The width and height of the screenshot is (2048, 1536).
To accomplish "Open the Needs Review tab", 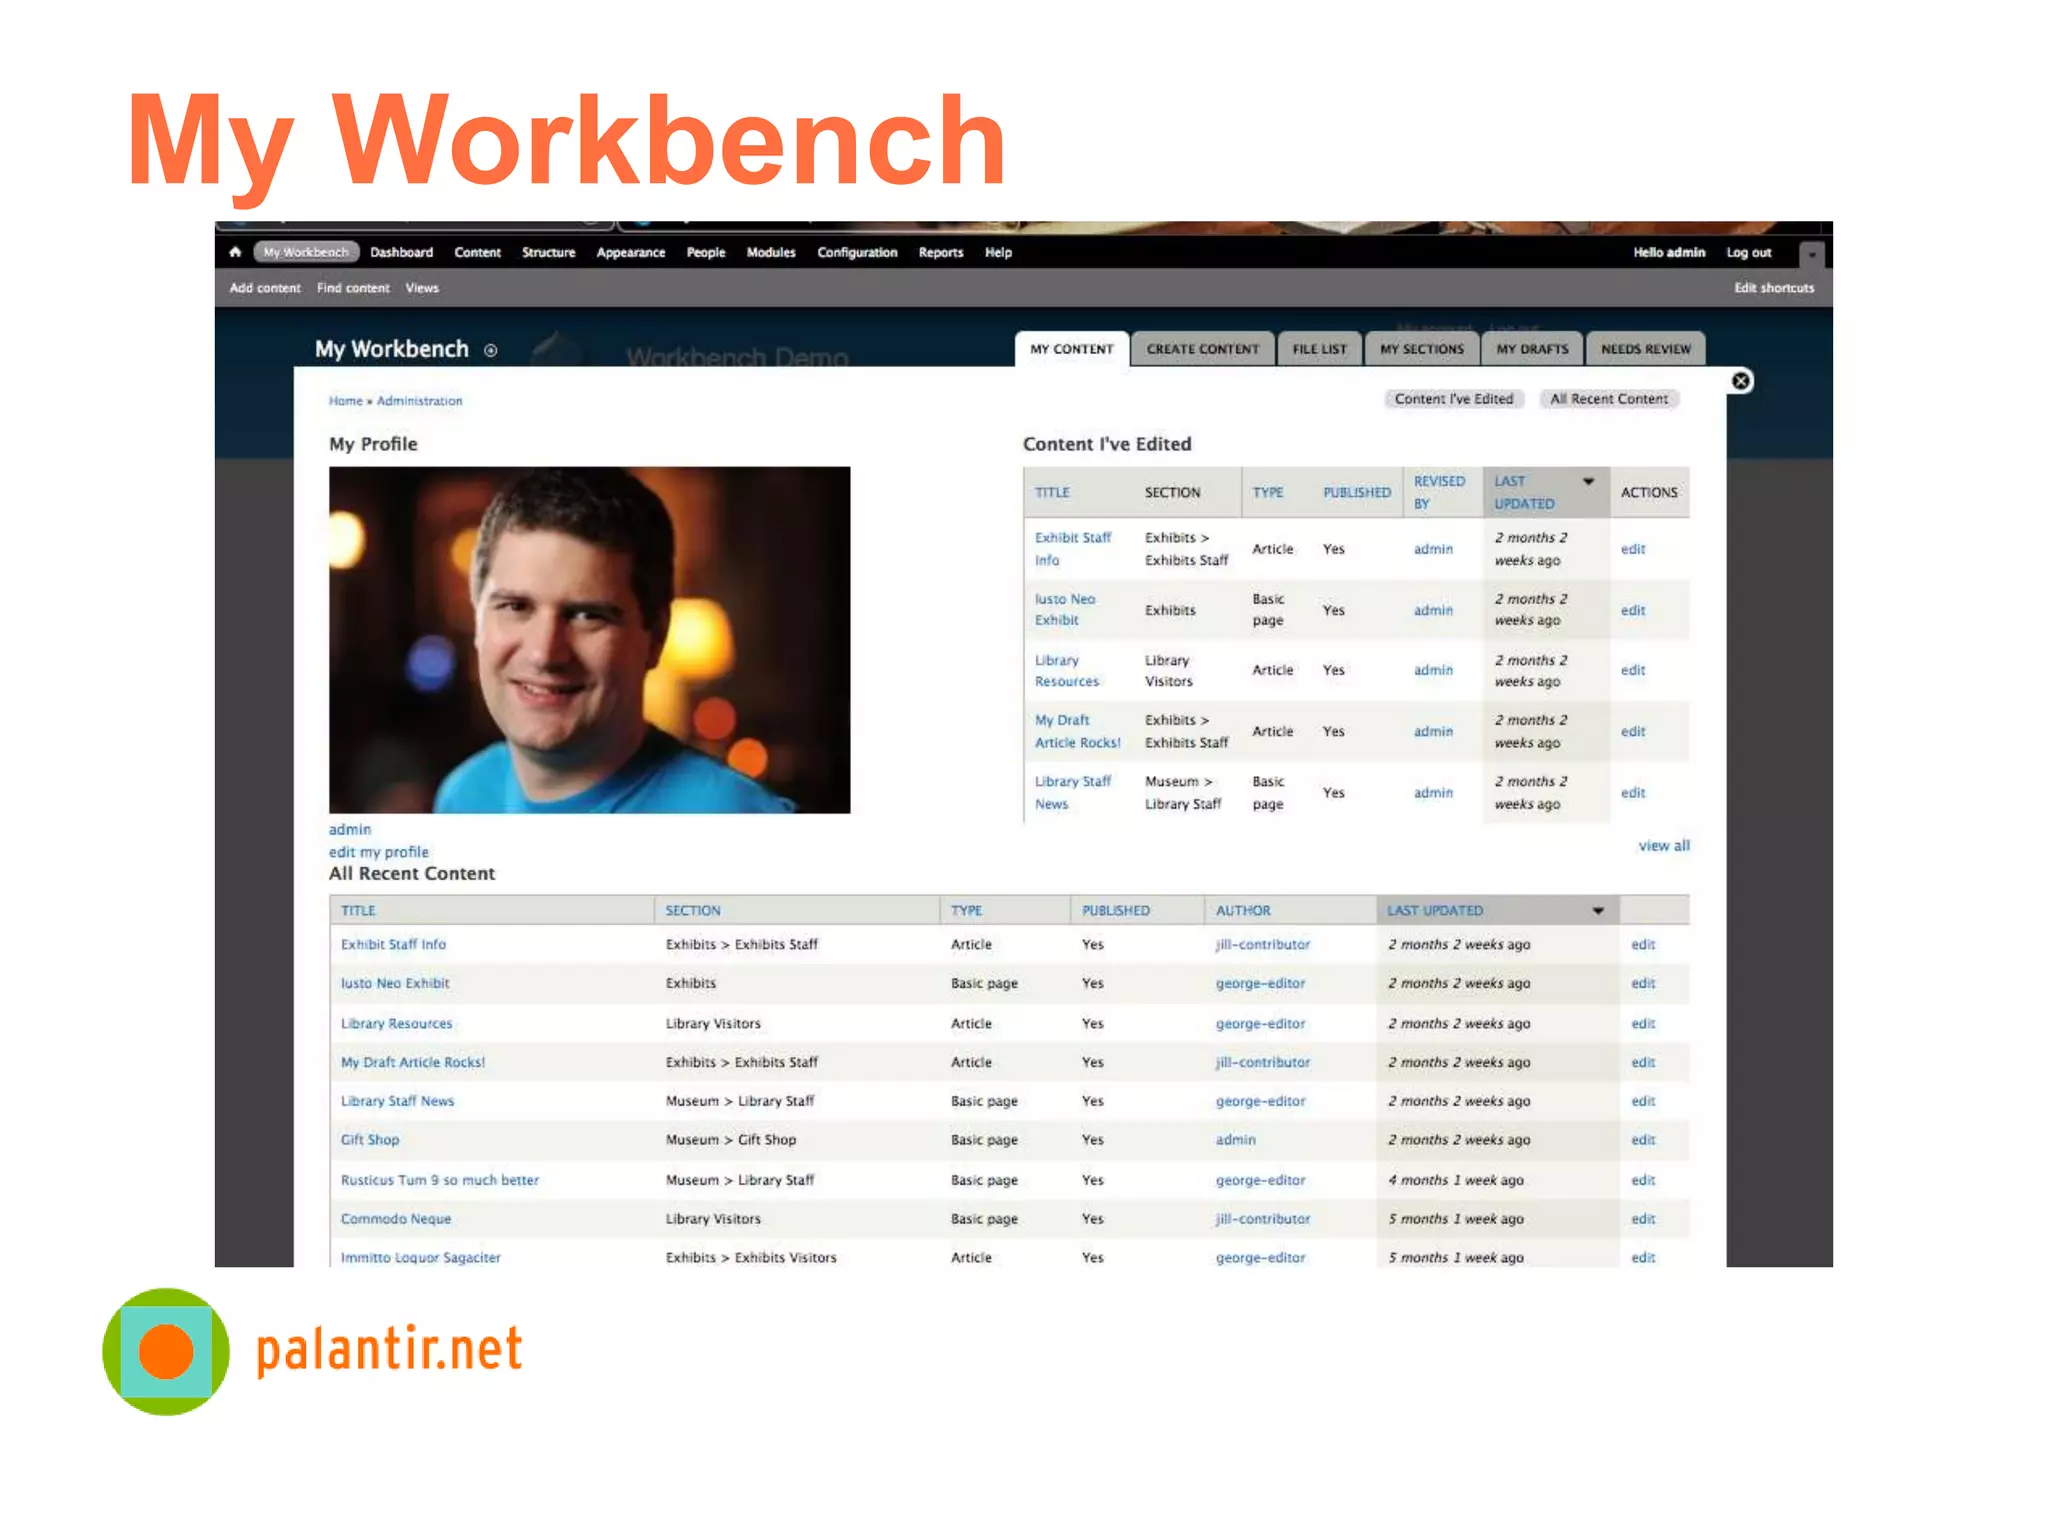I will (1645, 349).
